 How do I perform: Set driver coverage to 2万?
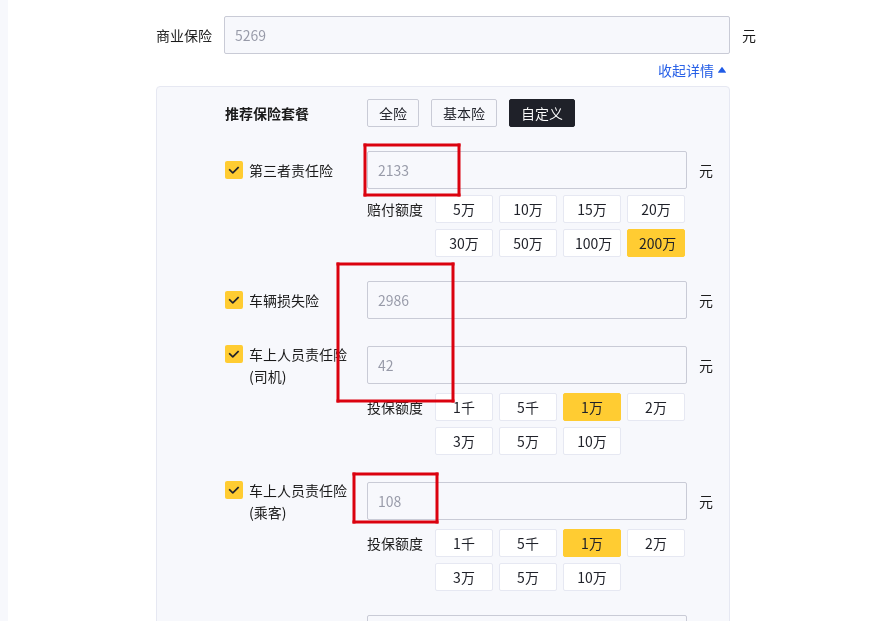point(656,408)
